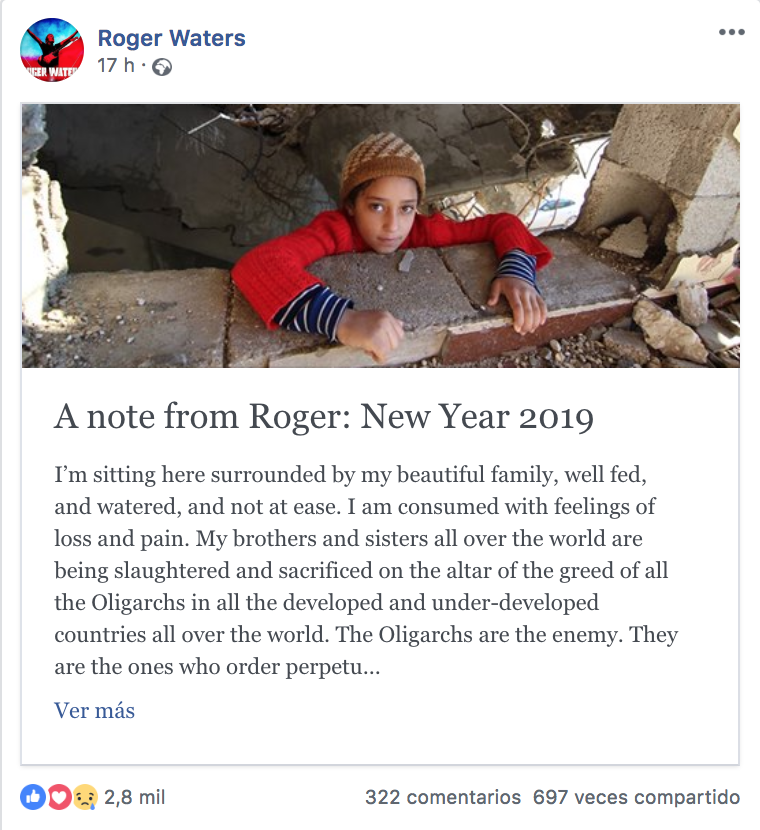Click the 17 h timestamp
This screenshot has height=830, width=760.
point(116,66)
